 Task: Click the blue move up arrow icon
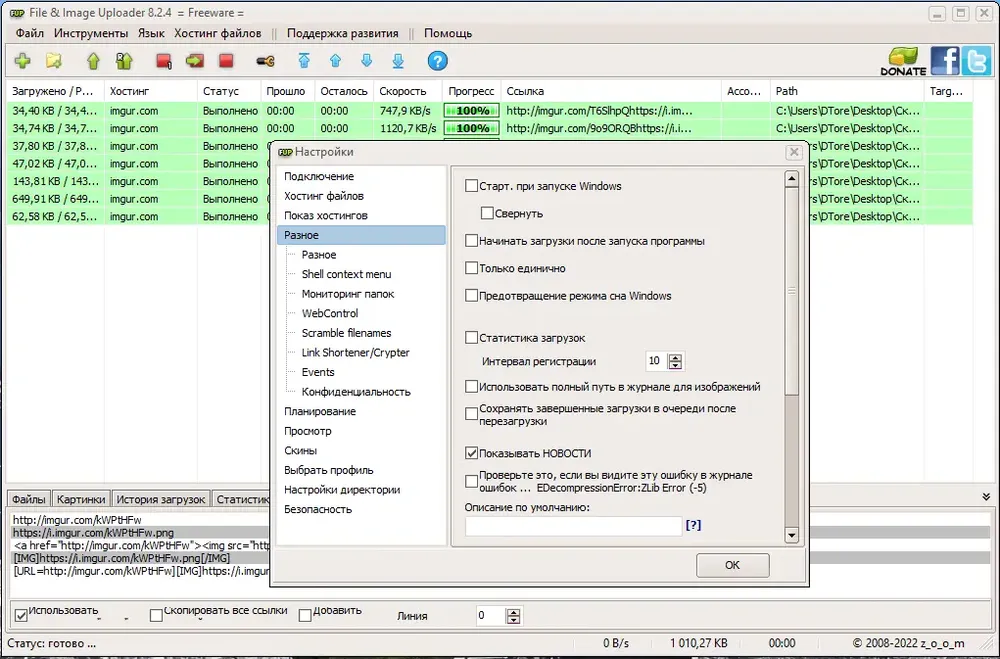pyautogui.click(x=335, y=61)
